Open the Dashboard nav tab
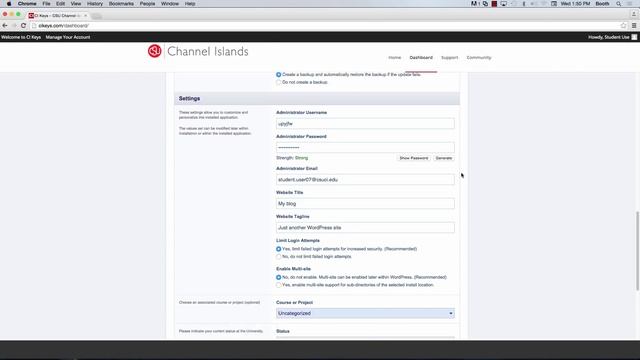 [x=421, y=58]
